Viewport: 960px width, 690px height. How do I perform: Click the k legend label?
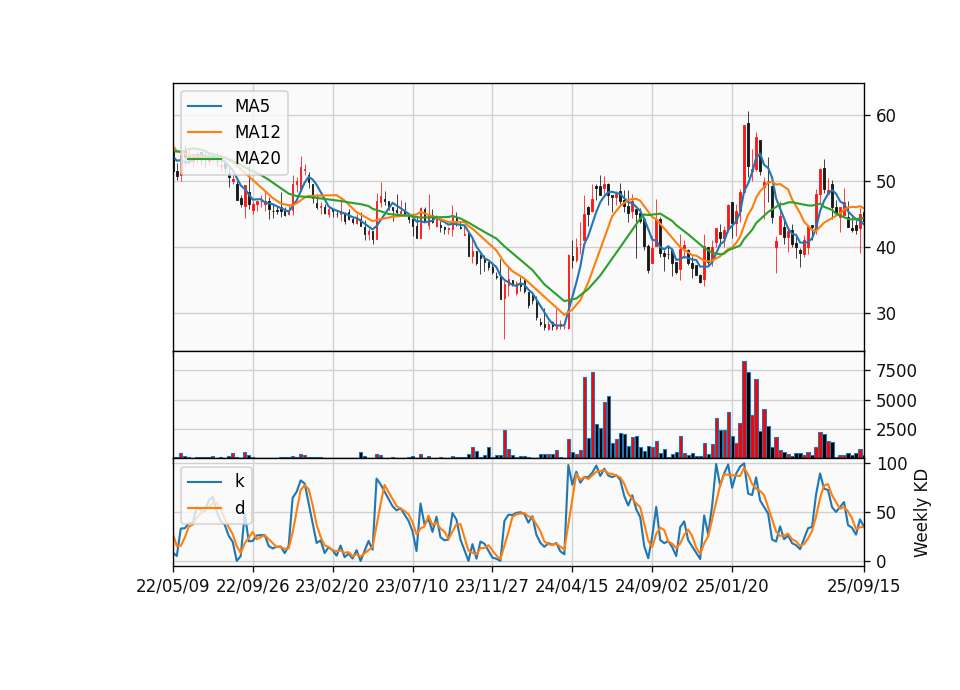click(x=239, y=481)
